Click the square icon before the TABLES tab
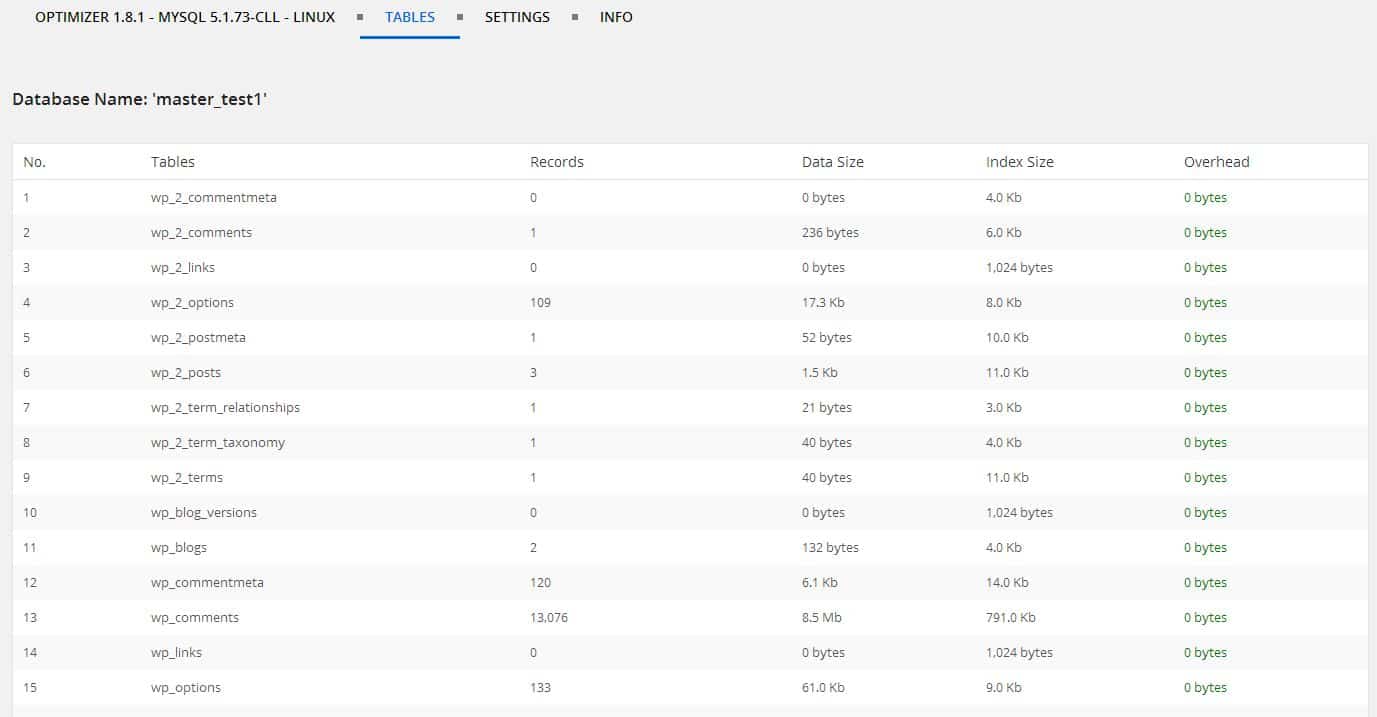The width and height of the screenshot is (1377, 717). point(358,16)
